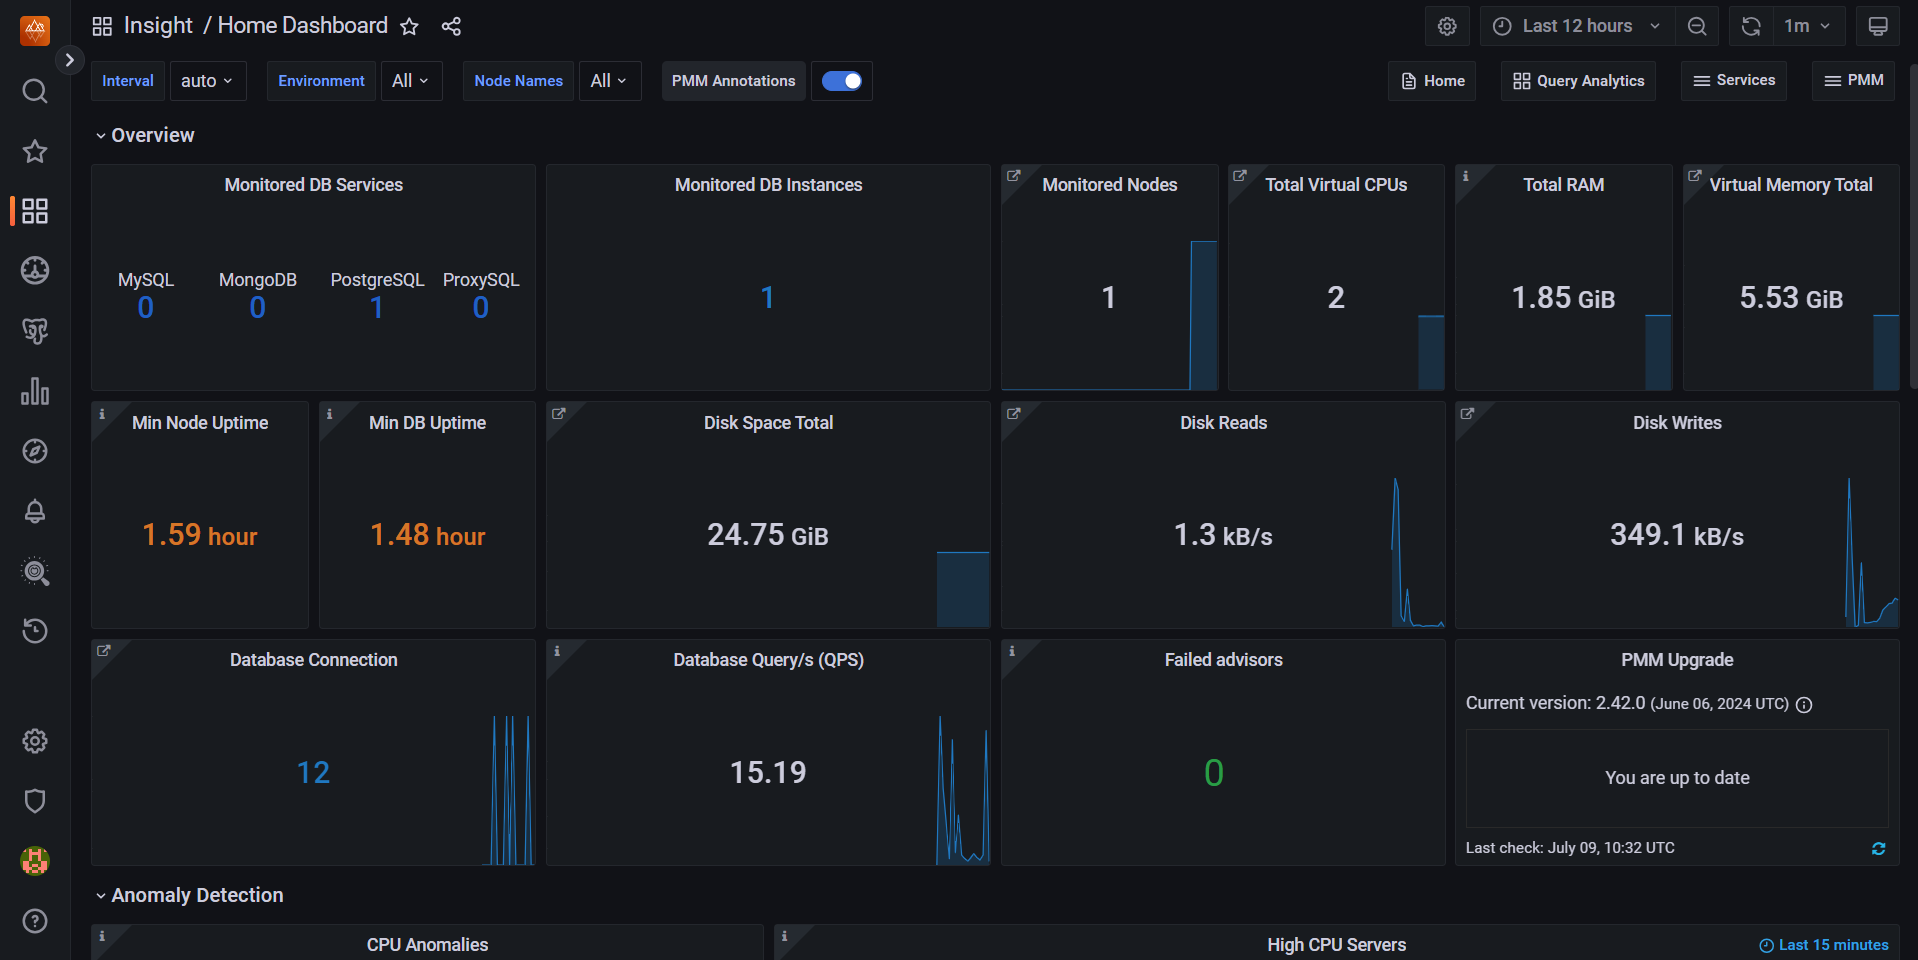
Task: Zoom out the time range
Action: tap(1697, 26)
